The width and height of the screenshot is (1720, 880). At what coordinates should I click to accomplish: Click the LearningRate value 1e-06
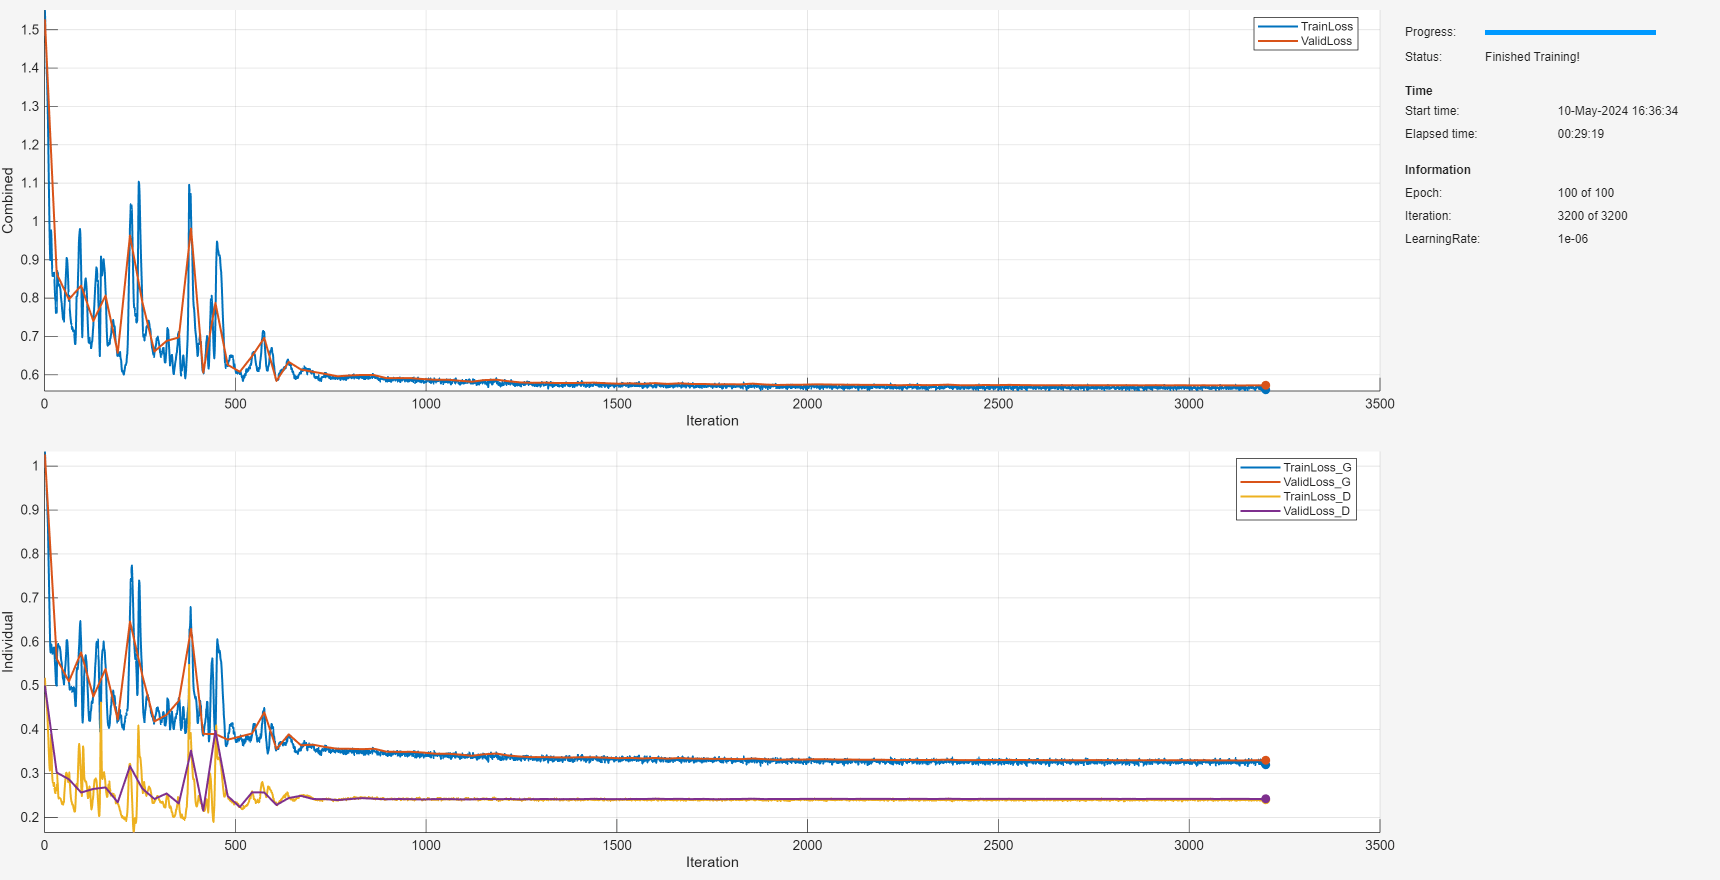click(x=1572, y=239)
